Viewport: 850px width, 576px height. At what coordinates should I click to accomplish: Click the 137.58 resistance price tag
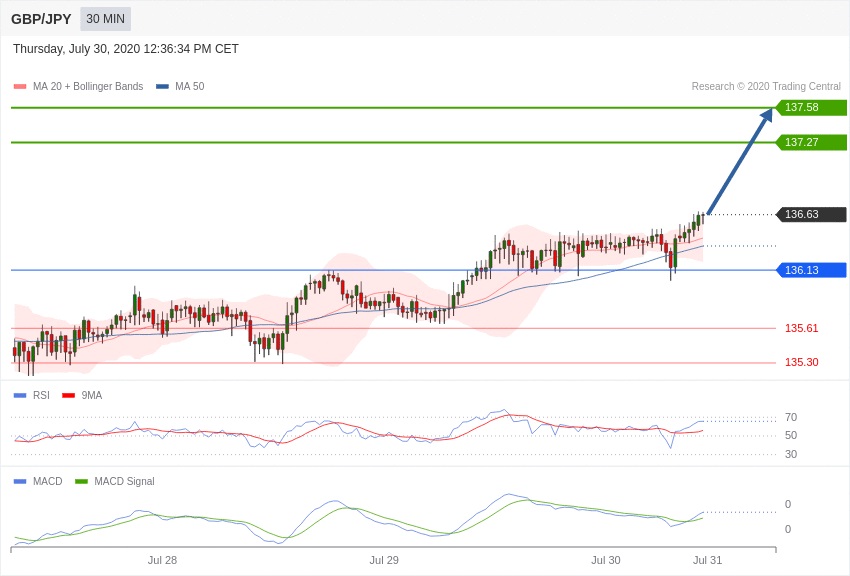(x=812, y=107)
